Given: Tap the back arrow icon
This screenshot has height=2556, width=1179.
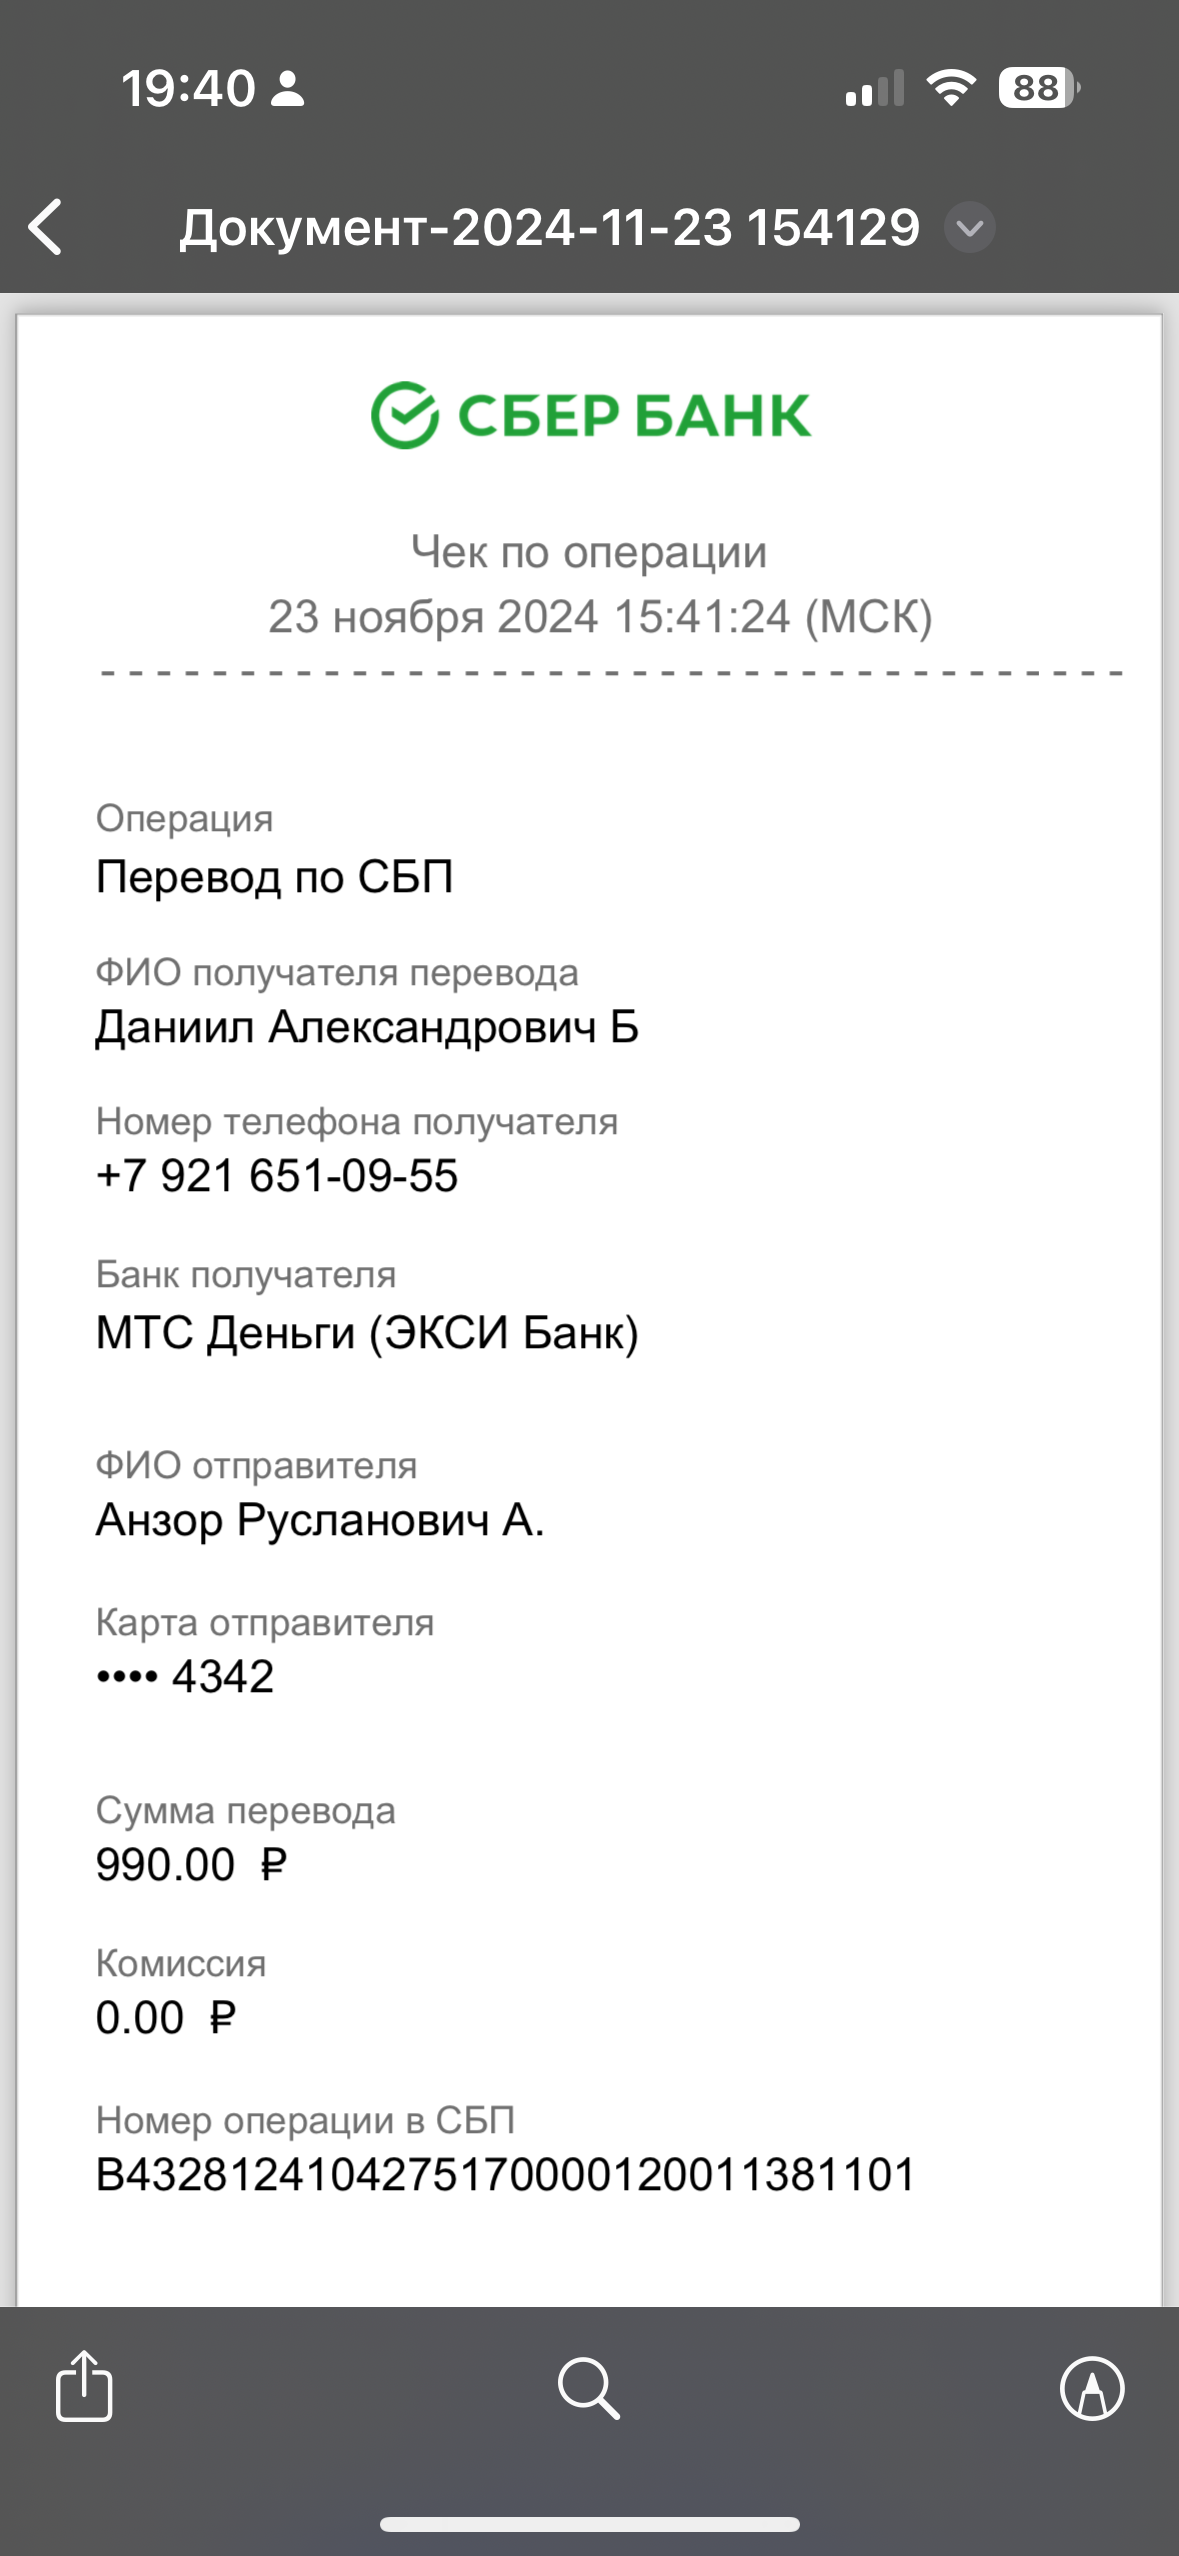Looking at the screenshot, I should coord(46,227).
